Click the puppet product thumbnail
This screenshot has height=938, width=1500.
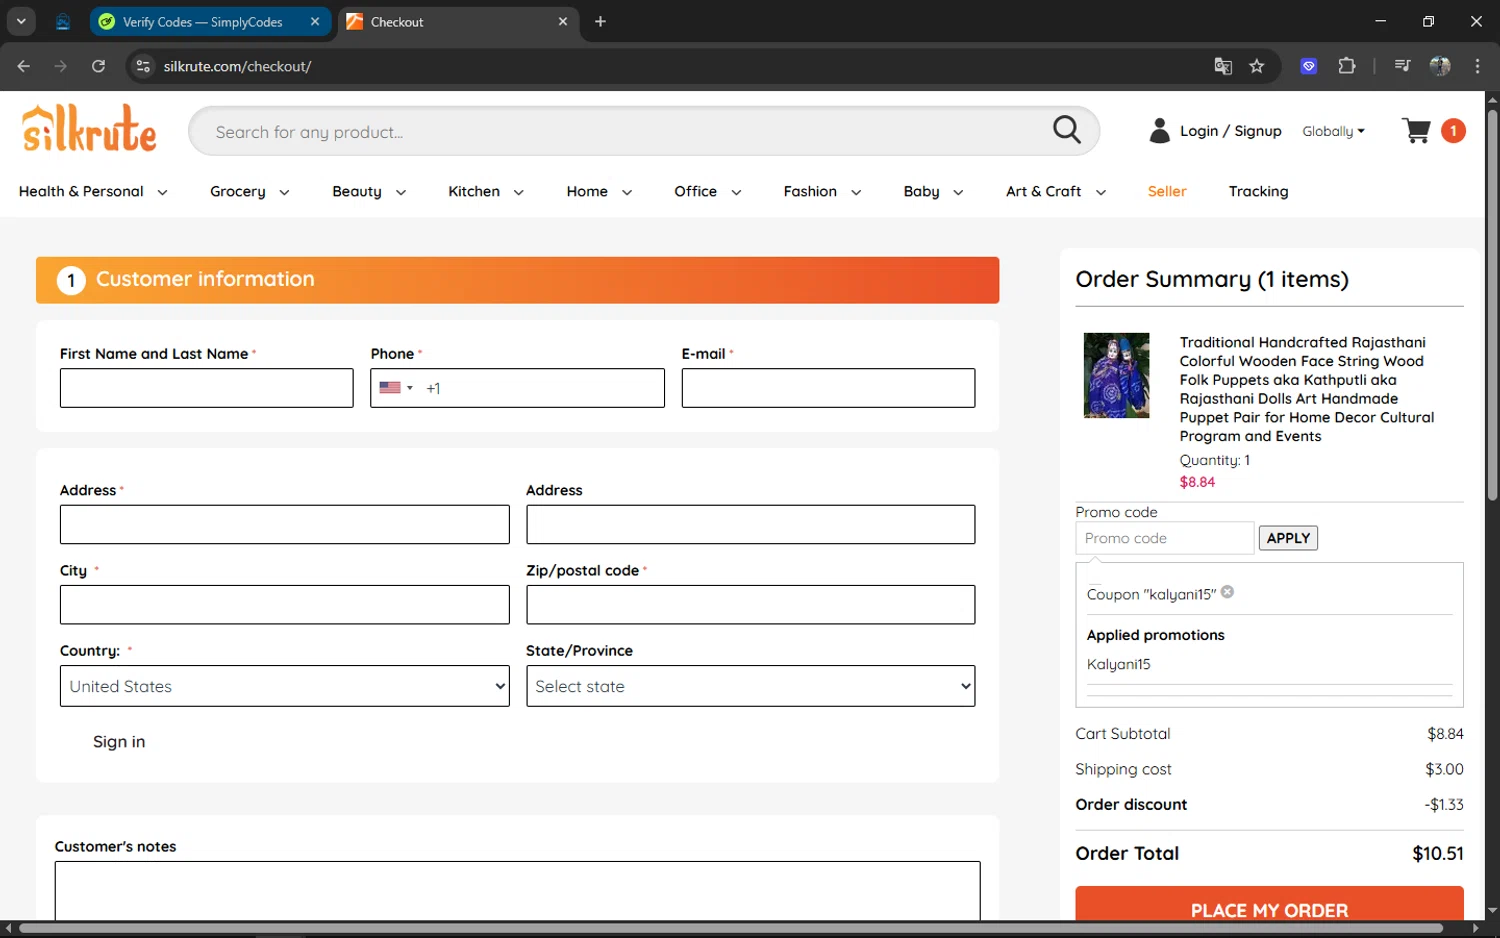[x=1116, y=375]
